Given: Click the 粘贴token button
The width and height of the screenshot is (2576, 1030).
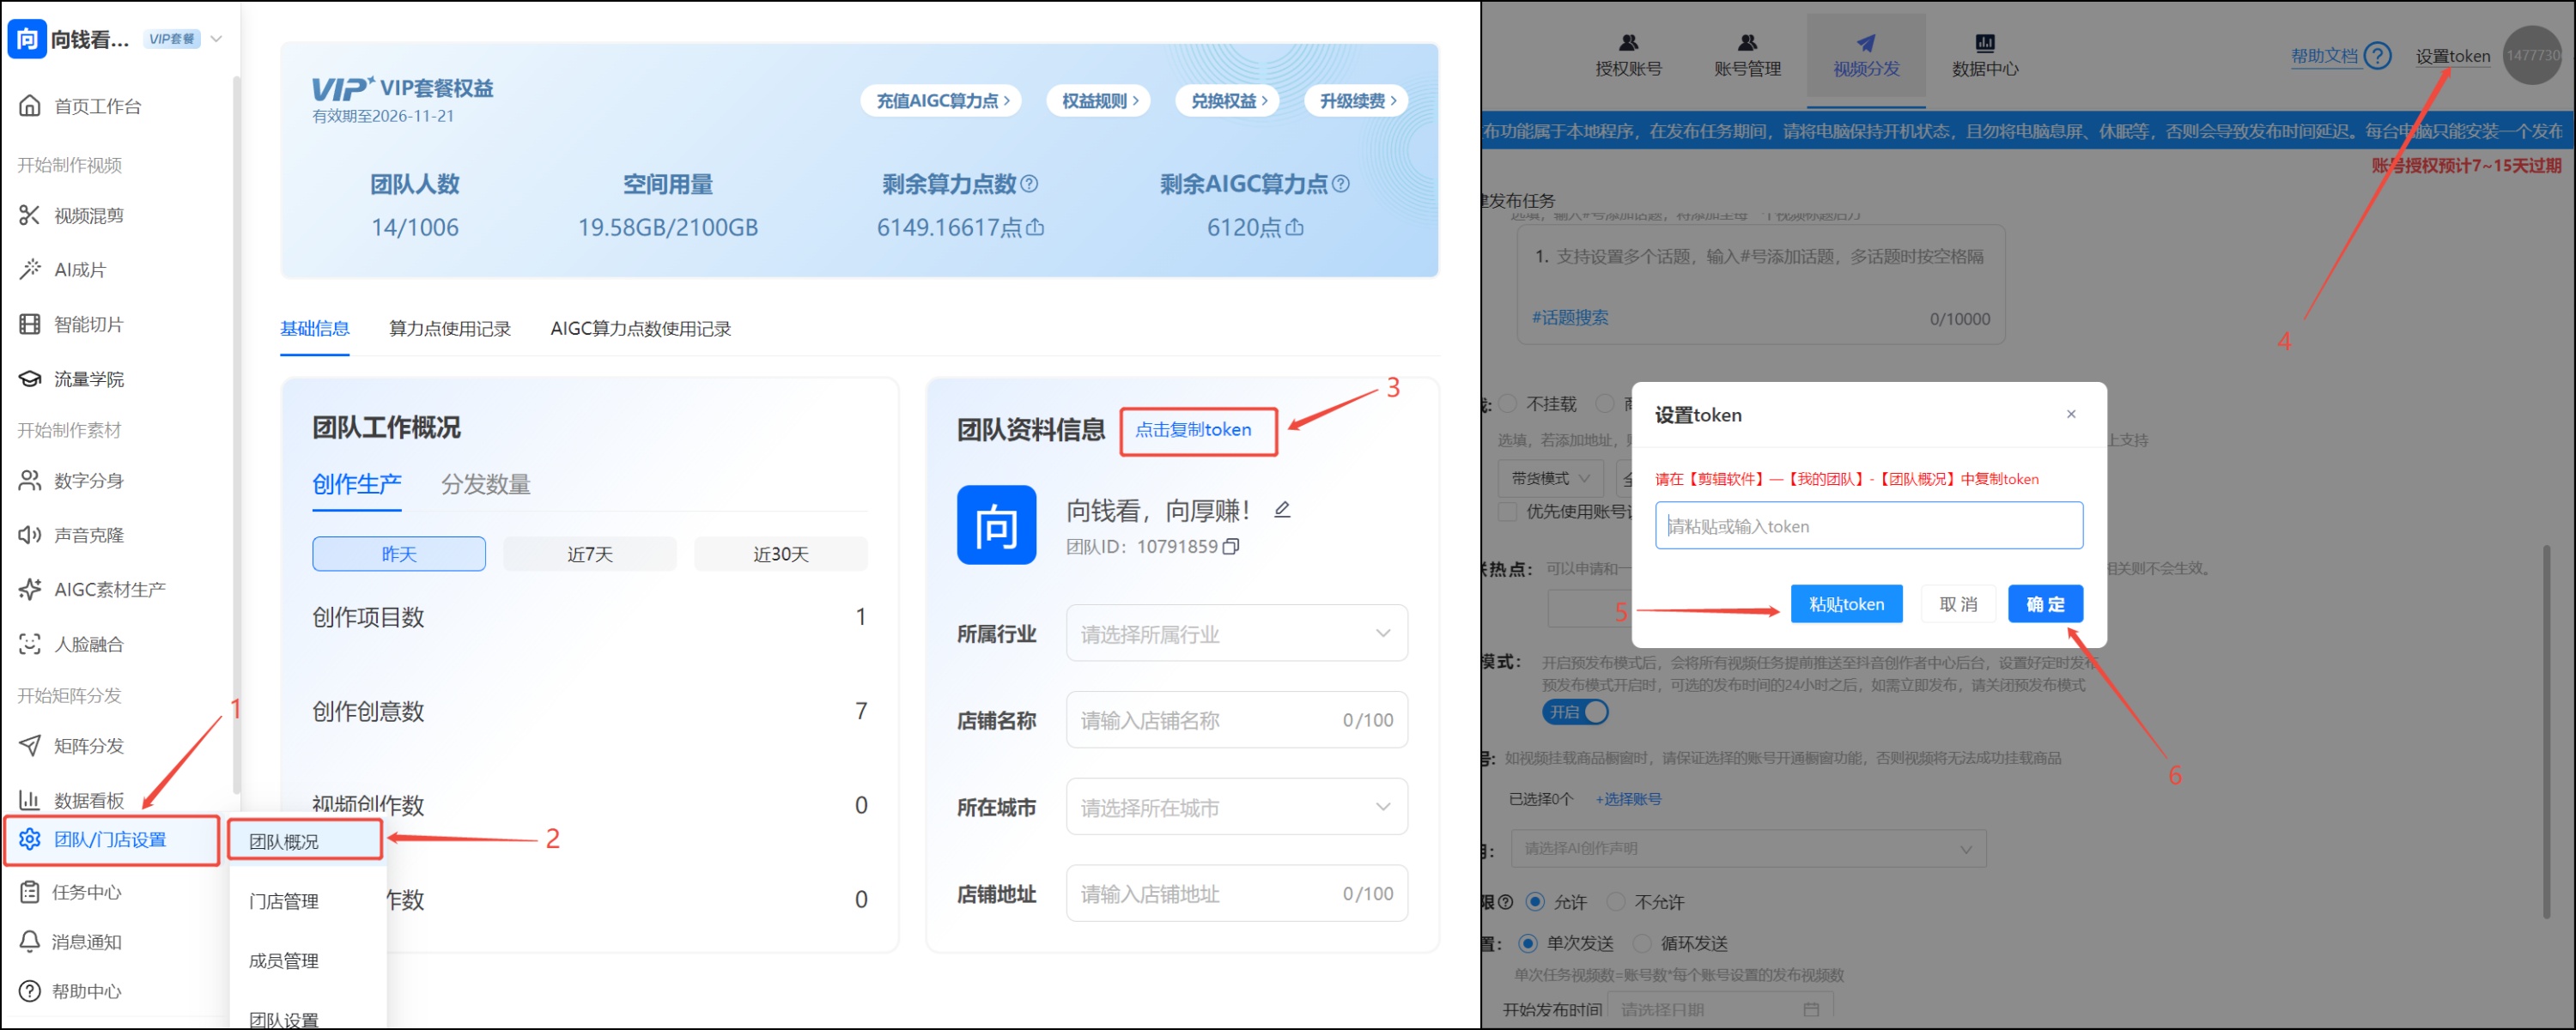Looking at the screenshot, I should (x=1846, y=604).
